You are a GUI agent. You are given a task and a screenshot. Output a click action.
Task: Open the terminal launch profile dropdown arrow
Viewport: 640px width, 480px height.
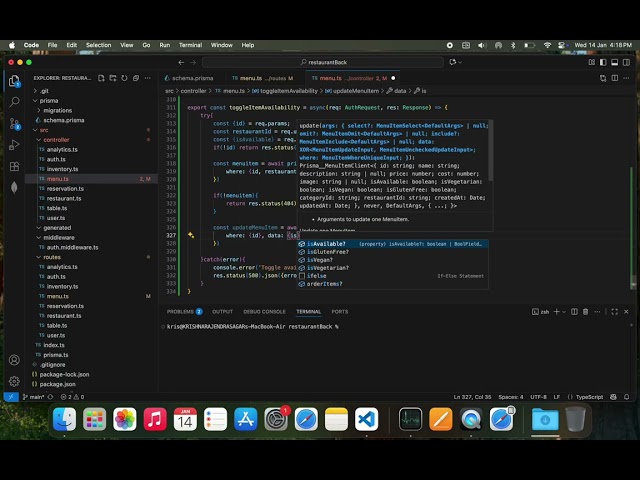pyautogui.click(x=564, y=312)
